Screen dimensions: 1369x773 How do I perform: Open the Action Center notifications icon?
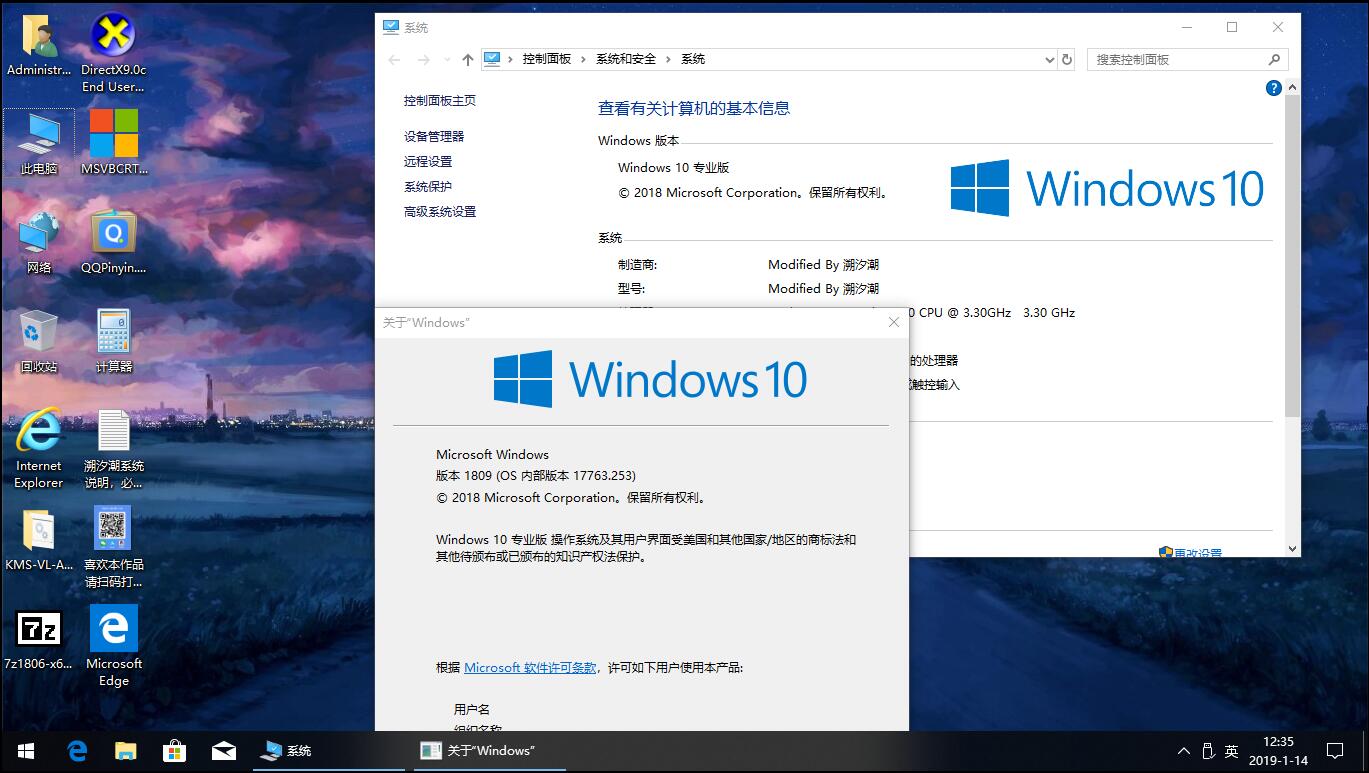tap(1334, 751)
